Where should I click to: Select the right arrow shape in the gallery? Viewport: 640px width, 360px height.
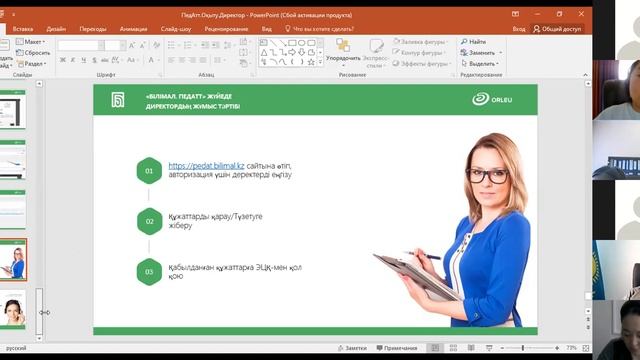(292, 52)
